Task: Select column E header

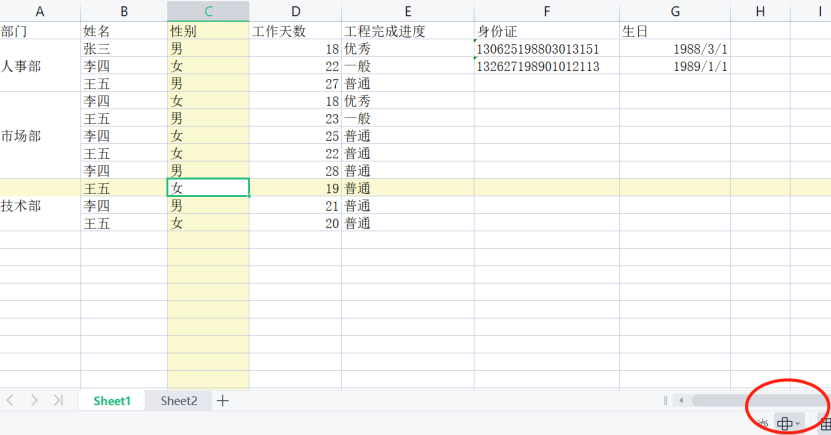Action: click(x=408, y=11)
